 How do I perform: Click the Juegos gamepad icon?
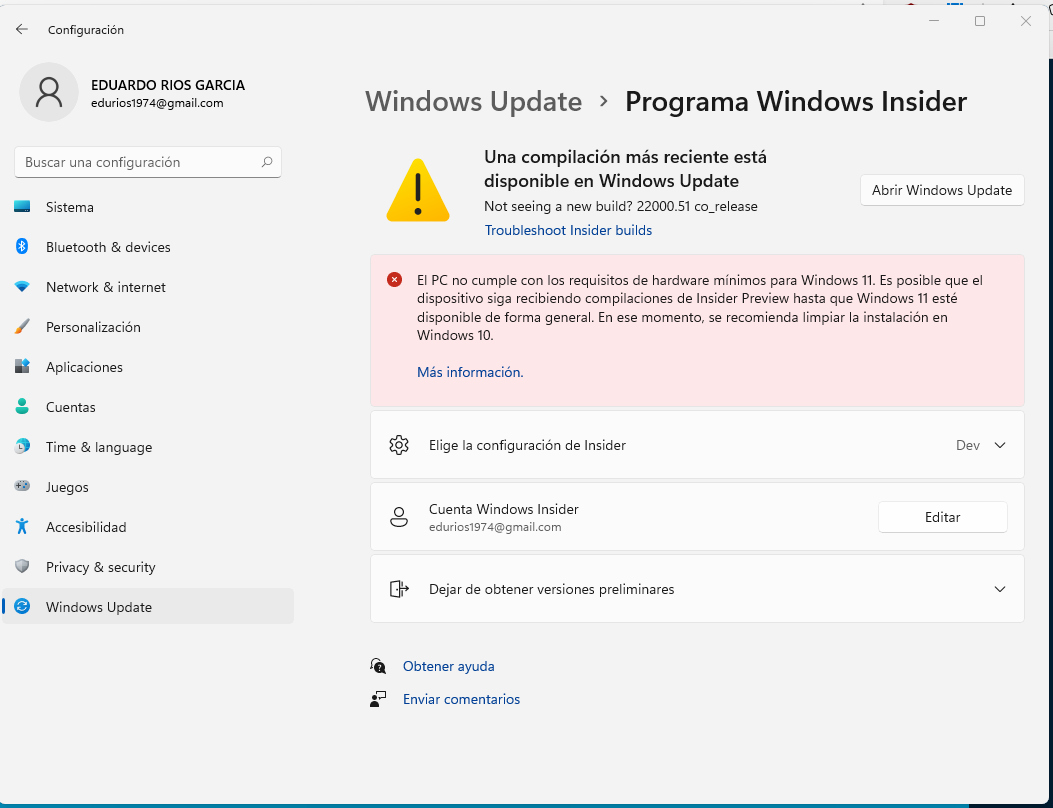tap(22, 487)
